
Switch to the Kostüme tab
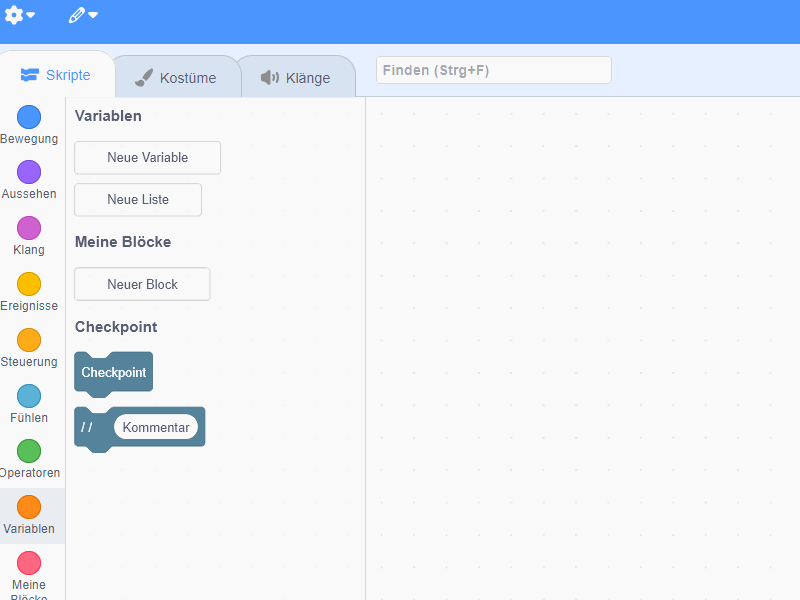(177, 78)
